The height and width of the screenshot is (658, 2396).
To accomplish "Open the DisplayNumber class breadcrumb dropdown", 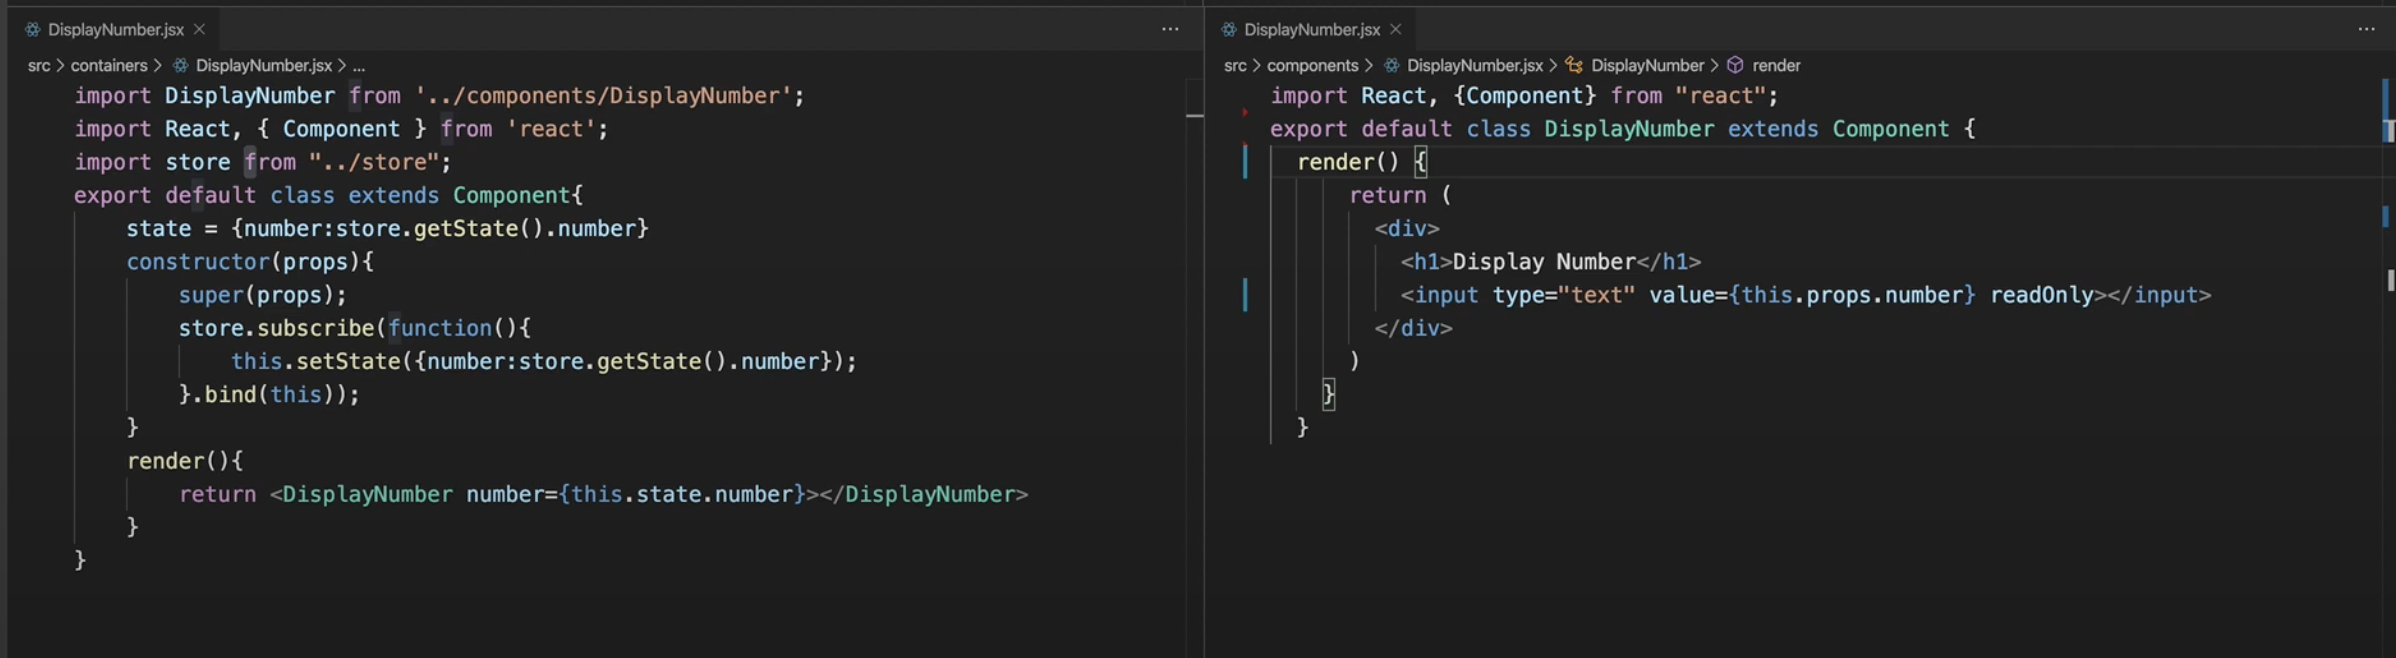I will tap(1647, 65).
